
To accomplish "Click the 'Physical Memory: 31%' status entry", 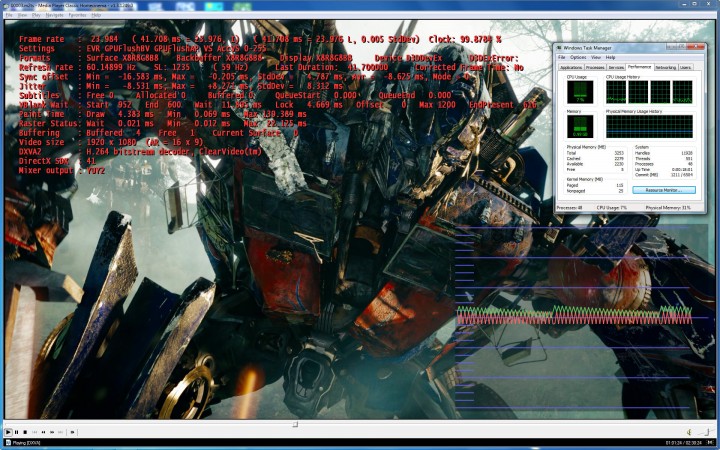I will coord(668,208).
